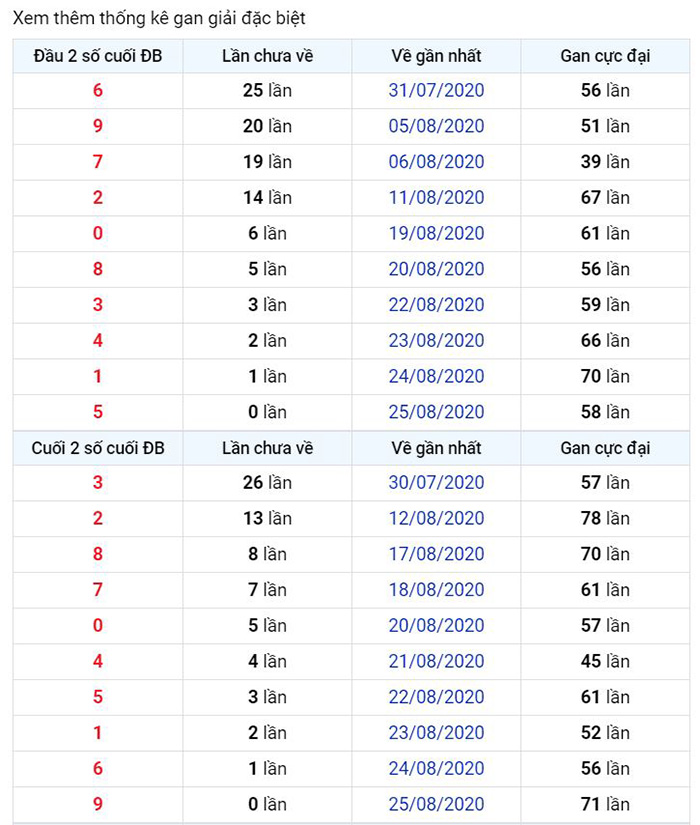700x825 pixels.
Task: Select the '71 lần' cell in last row
Action: pos(605,804)
